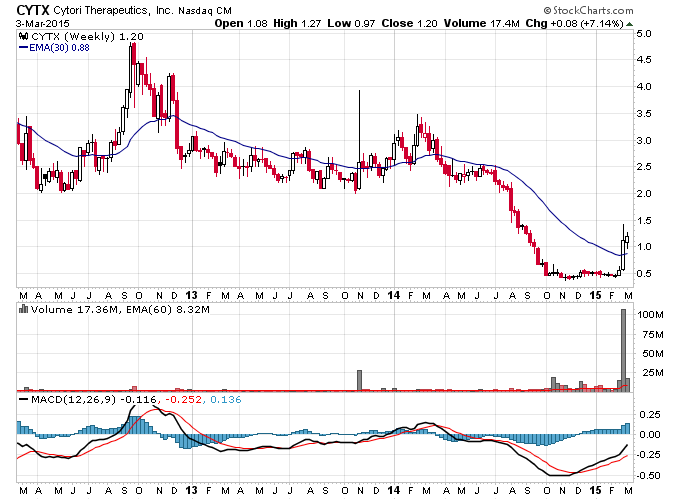Click the 4.5 price axis label
Screen dimensions: 680x500
(x=644, y=60)
